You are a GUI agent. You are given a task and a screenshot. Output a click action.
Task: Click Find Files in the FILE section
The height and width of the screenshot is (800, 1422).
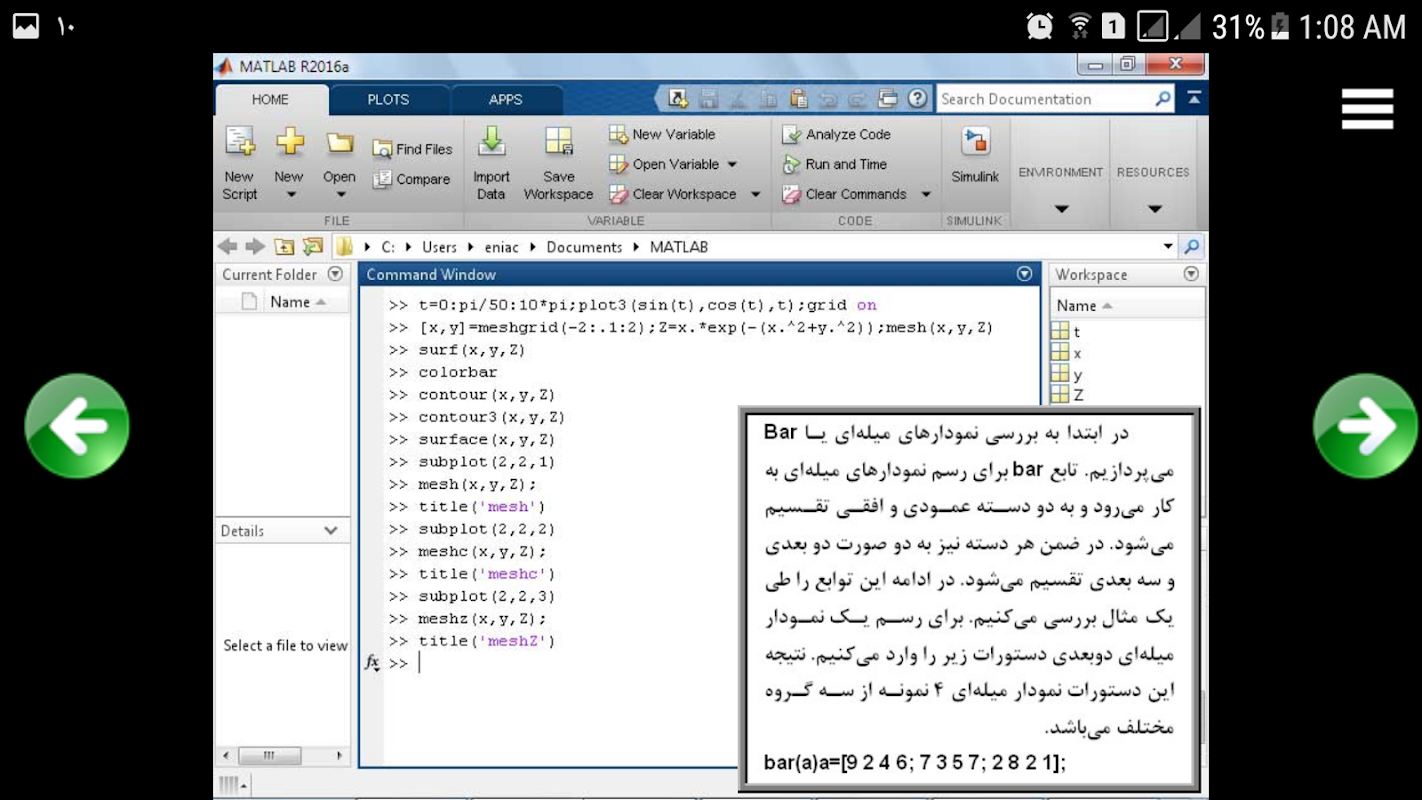[412, 149]
